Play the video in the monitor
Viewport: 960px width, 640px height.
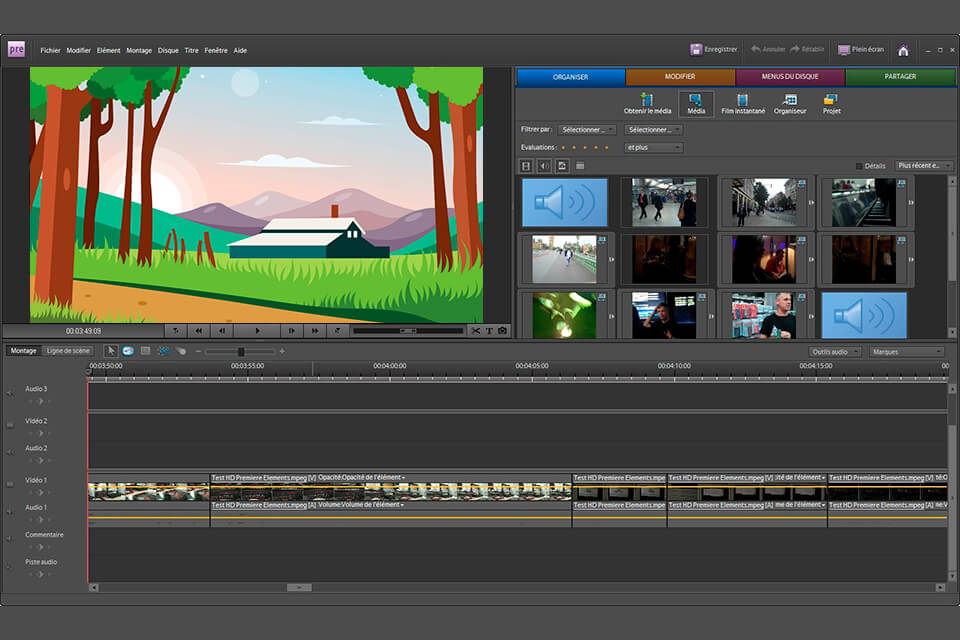pos(257,331)
